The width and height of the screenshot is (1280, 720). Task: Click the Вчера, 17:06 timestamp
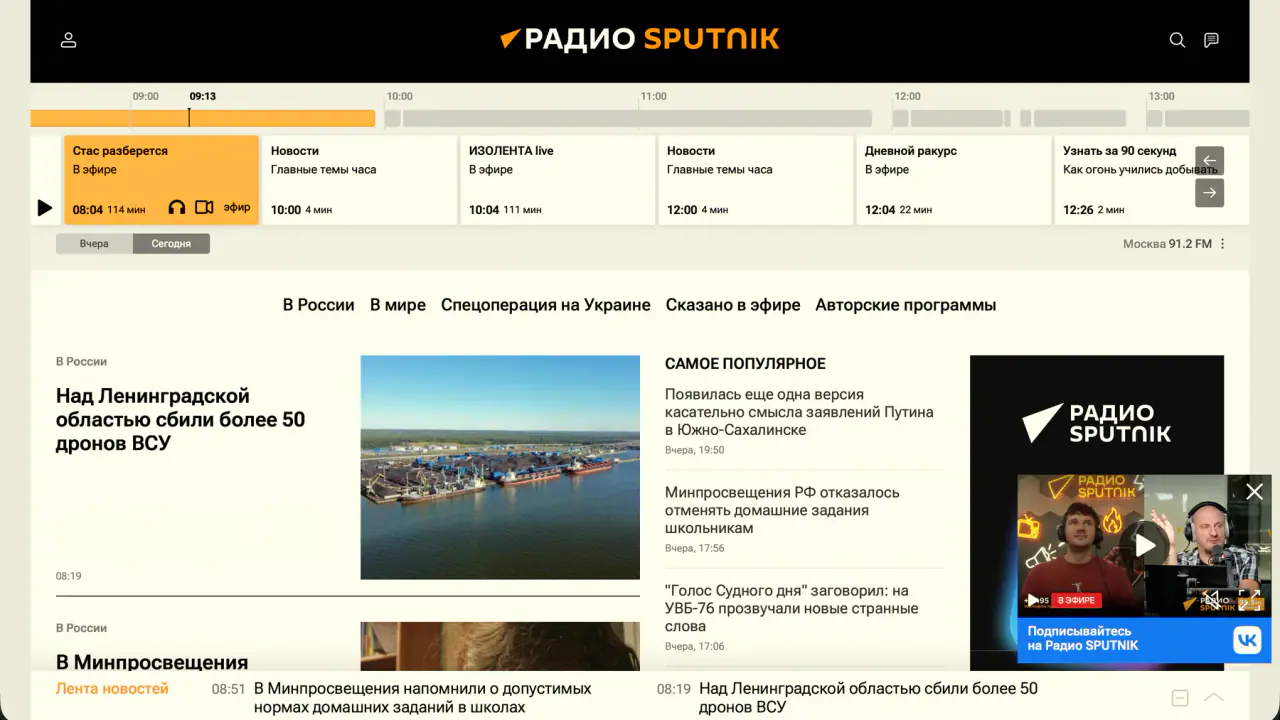(695, 646)
